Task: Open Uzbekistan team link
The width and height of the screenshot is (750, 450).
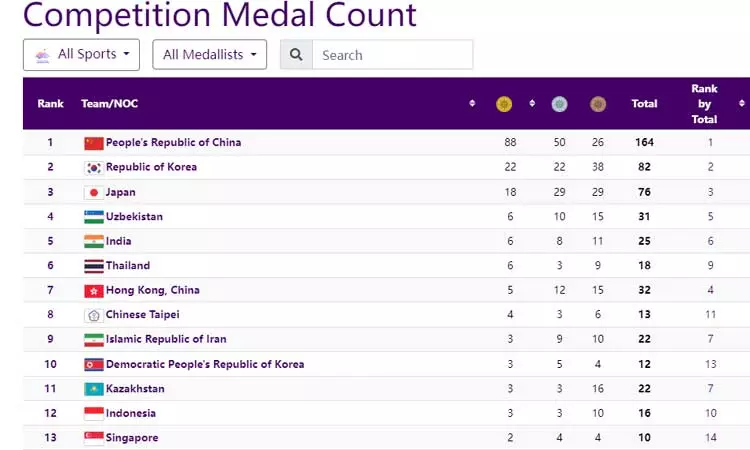Action: point(134,217)
